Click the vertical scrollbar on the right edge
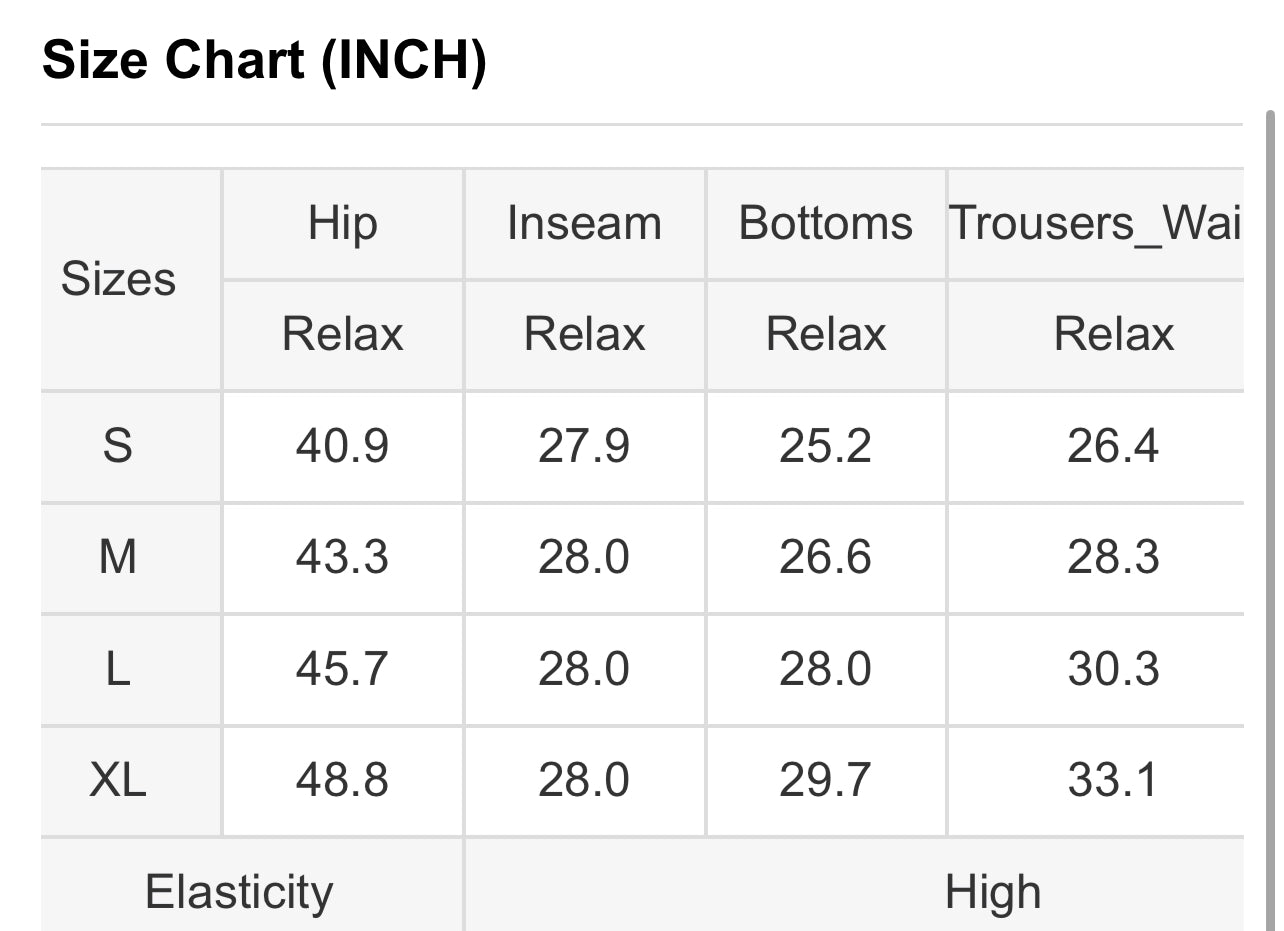 point(1271,500)
